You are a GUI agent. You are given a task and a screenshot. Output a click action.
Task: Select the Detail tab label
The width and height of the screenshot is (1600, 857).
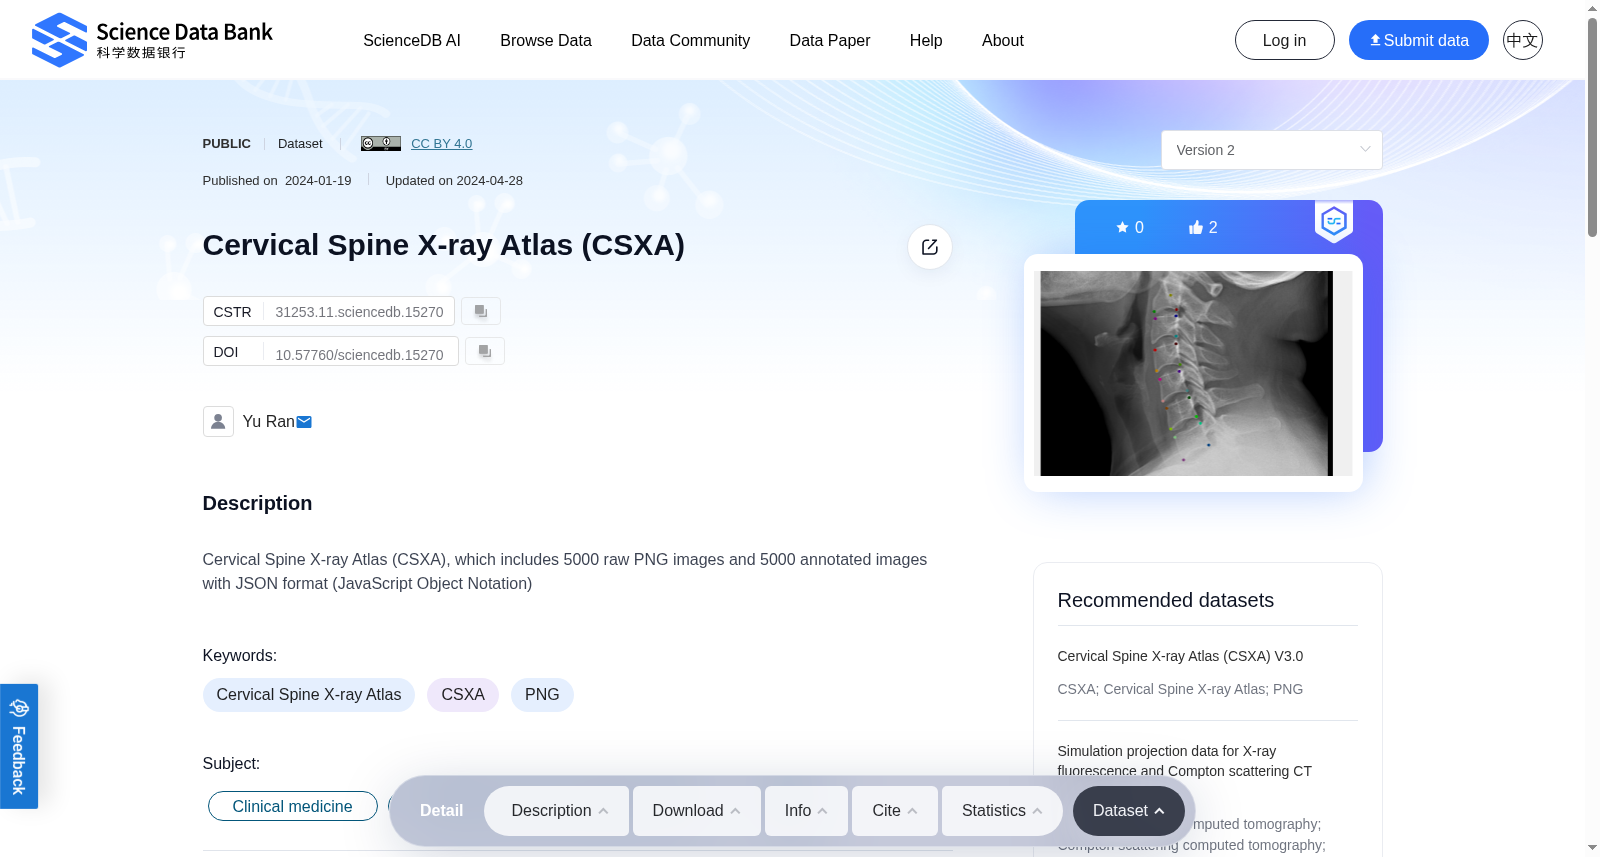[x=441, y=811]
